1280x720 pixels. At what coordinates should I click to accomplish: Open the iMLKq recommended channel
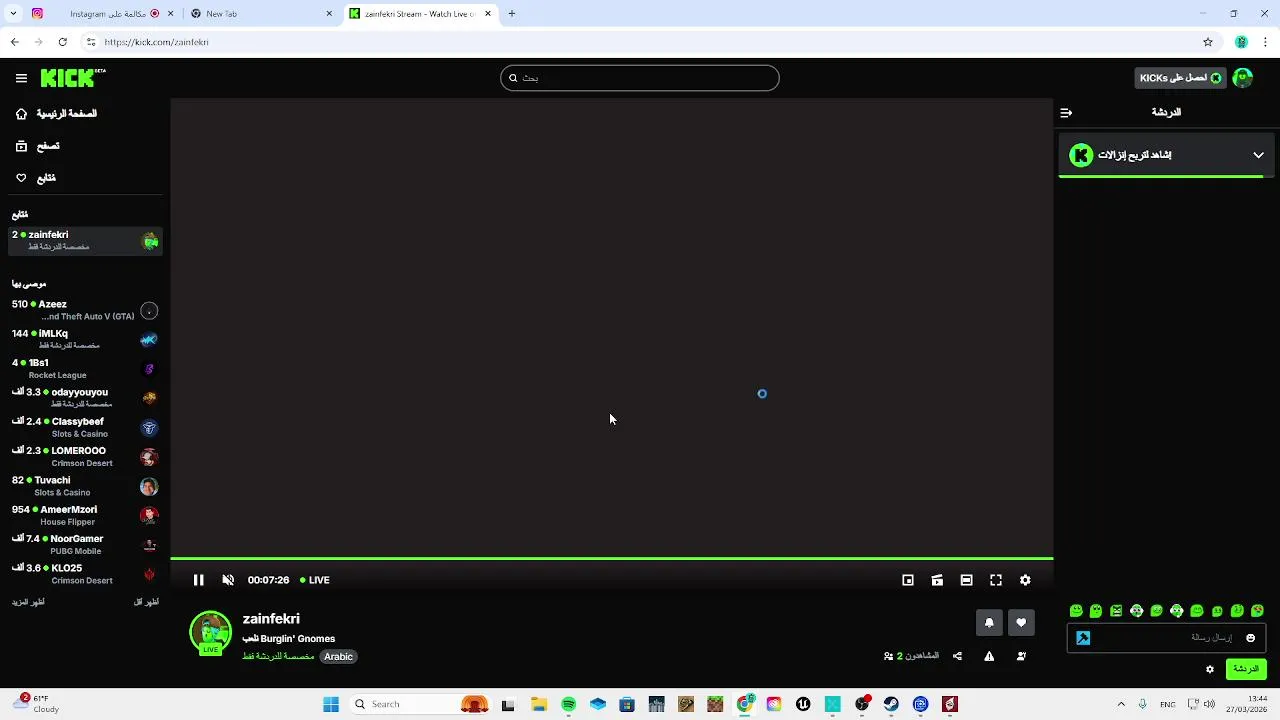click(x=85, y=339)
